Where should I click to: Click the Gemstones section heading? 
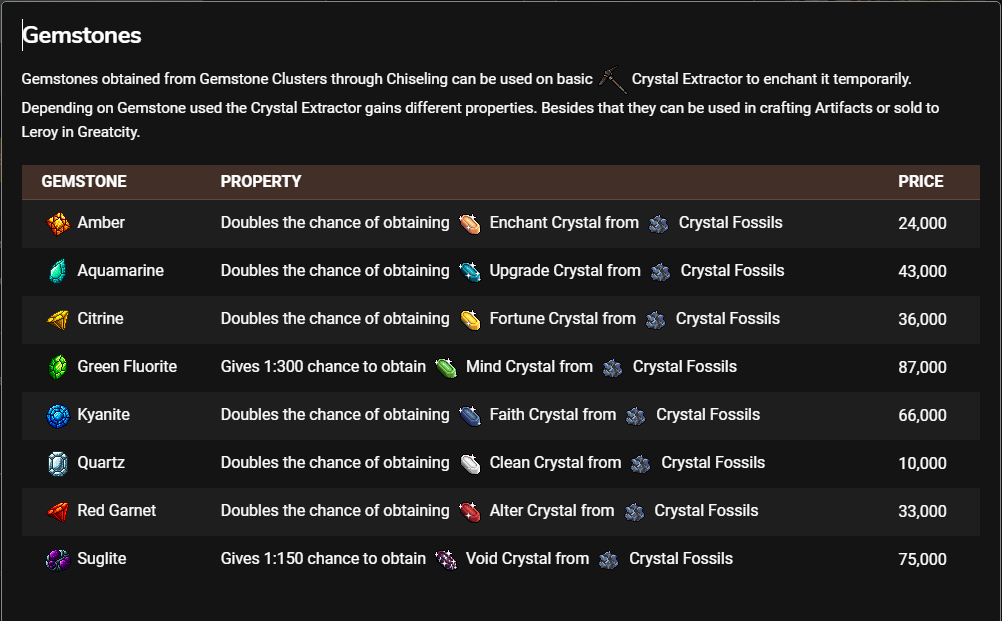tap(82, 35)
